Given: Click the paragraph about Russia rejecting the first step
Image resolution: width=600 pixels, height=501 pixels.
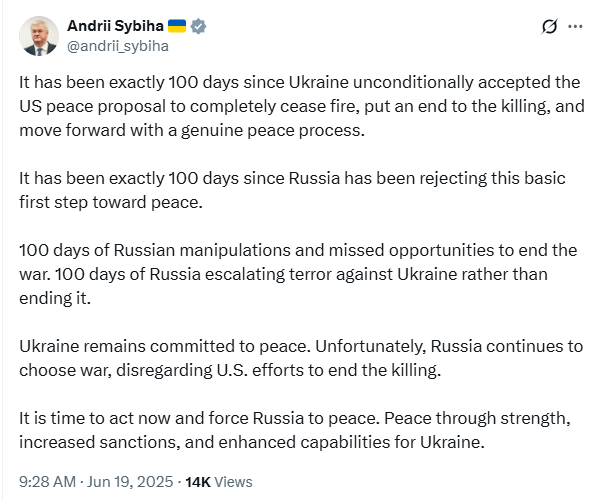Looking at the screenshot, I should 292,189.
